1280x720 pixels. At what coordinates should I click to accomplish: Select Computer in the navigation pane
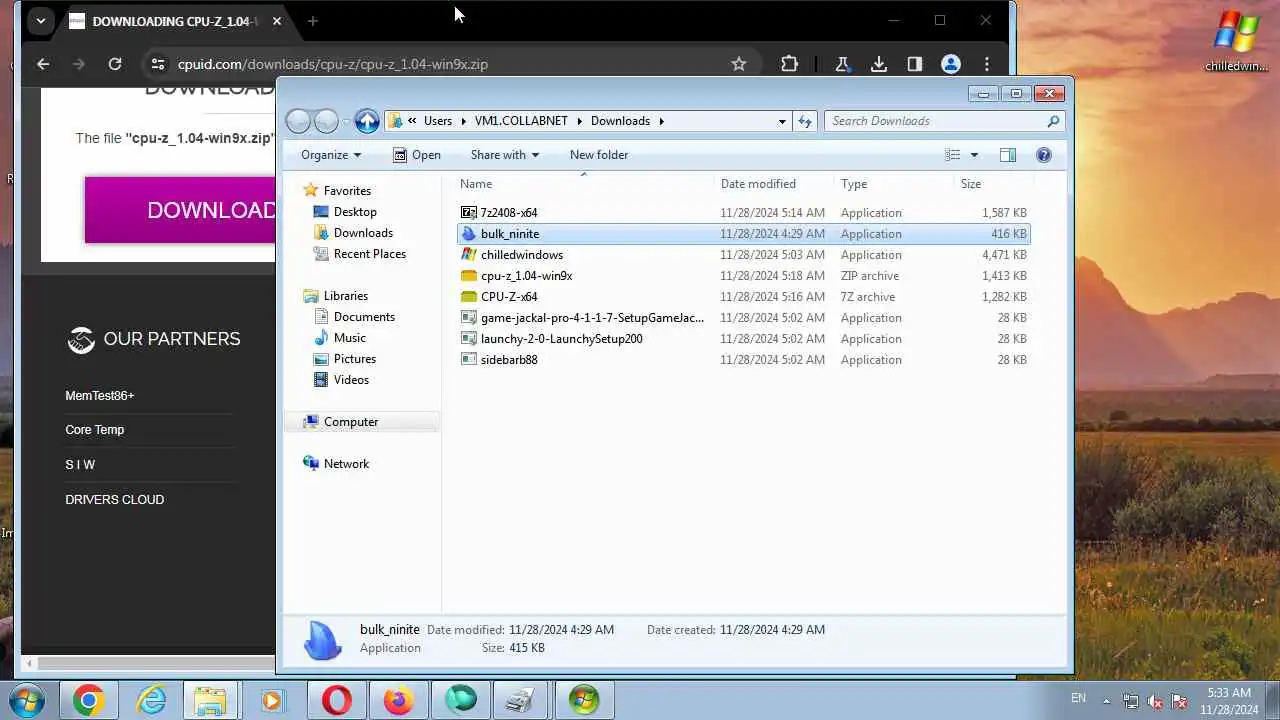[x=351, y=422]
